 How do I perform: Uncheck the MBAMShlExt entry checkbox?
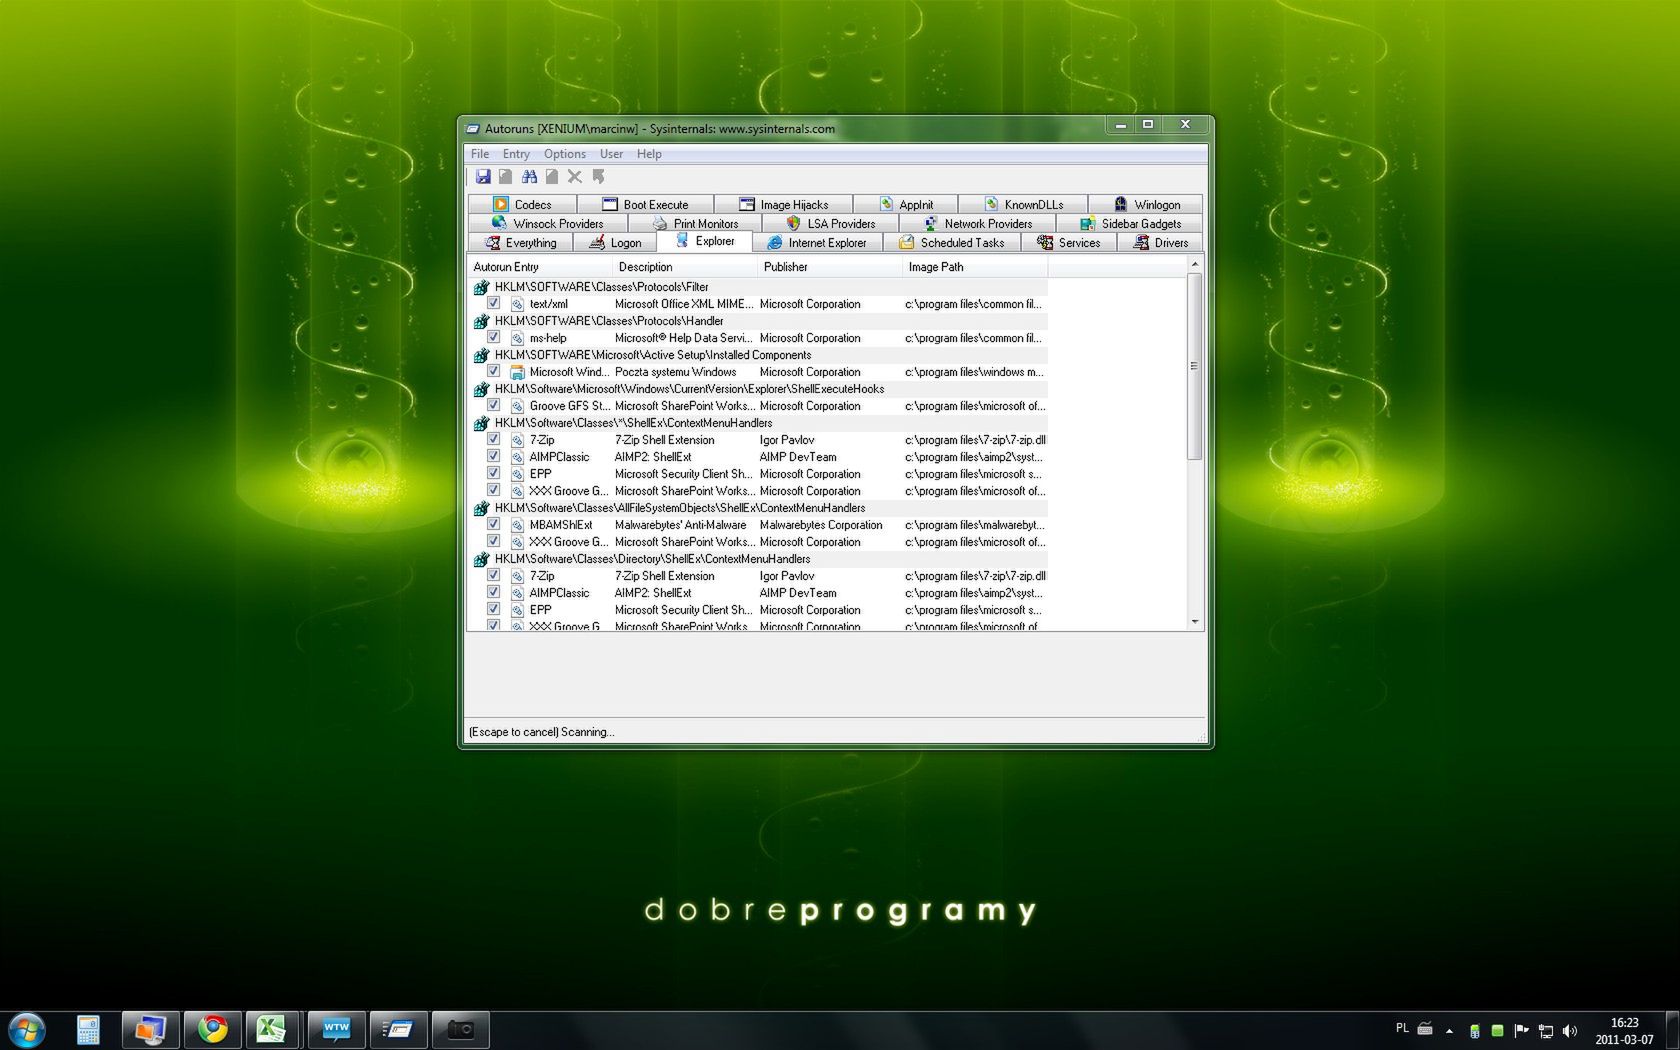point(493,524)
